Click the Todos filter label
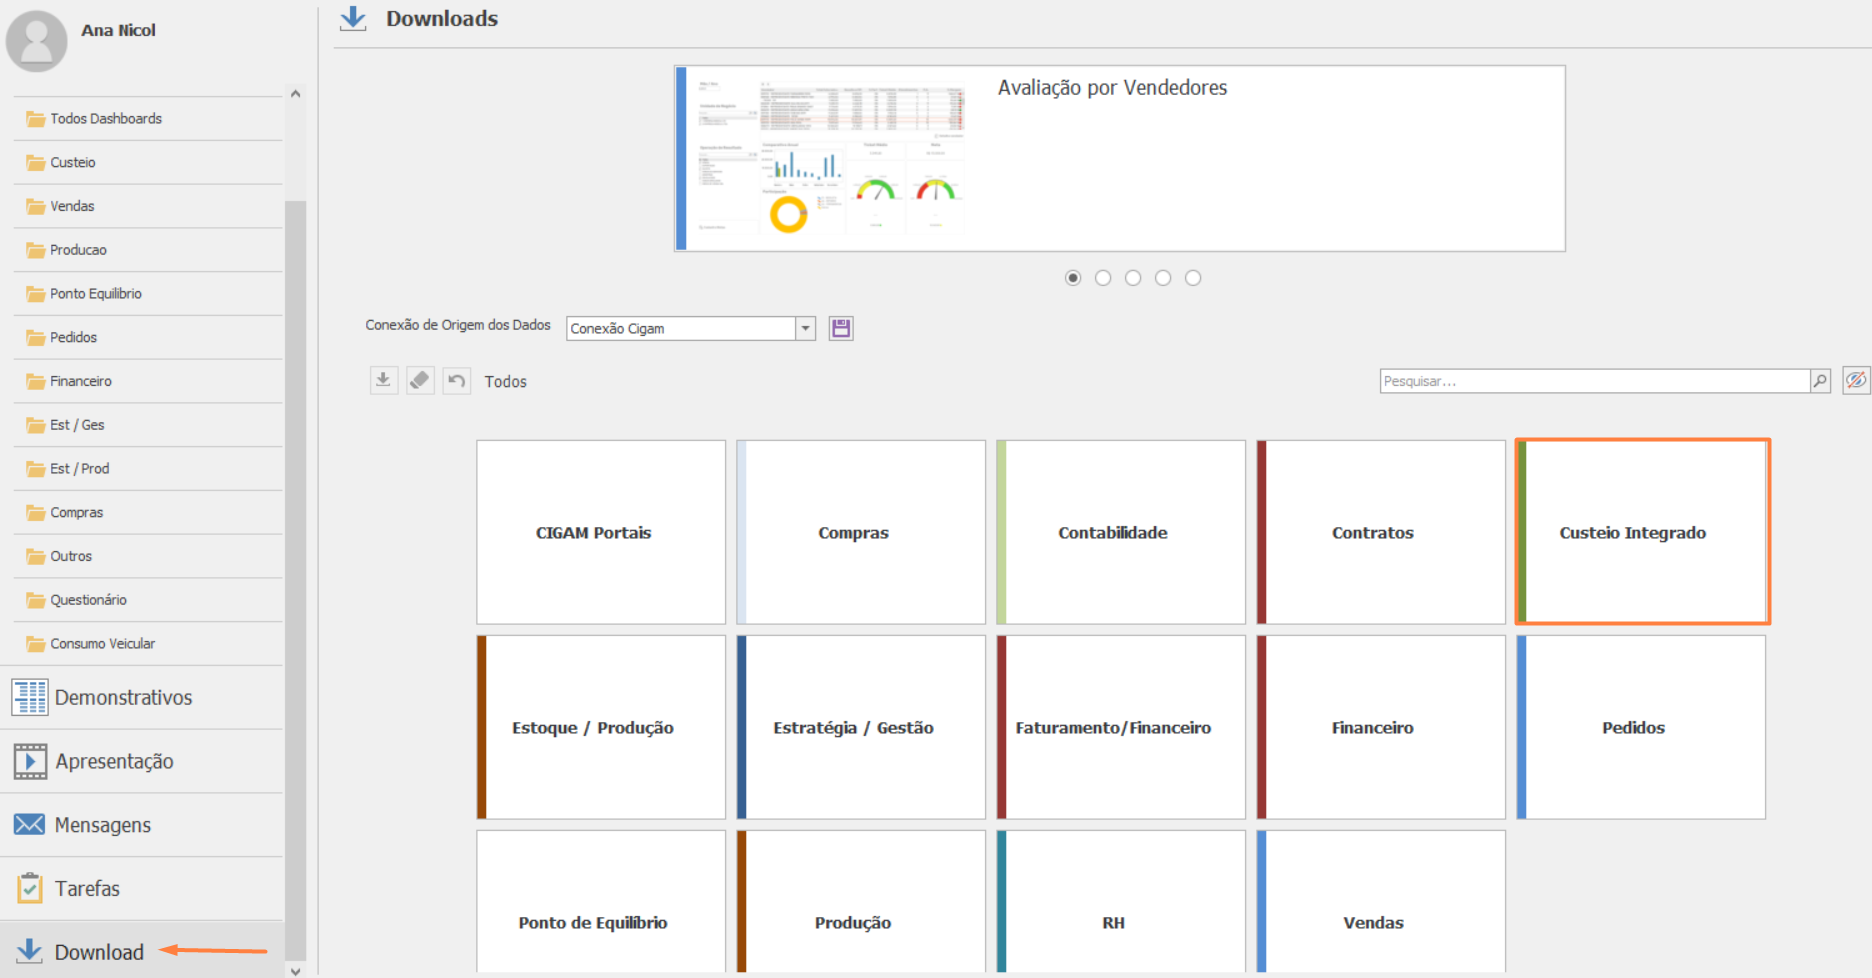Viewport: 1872px width, 978px height. pos(505,381)
